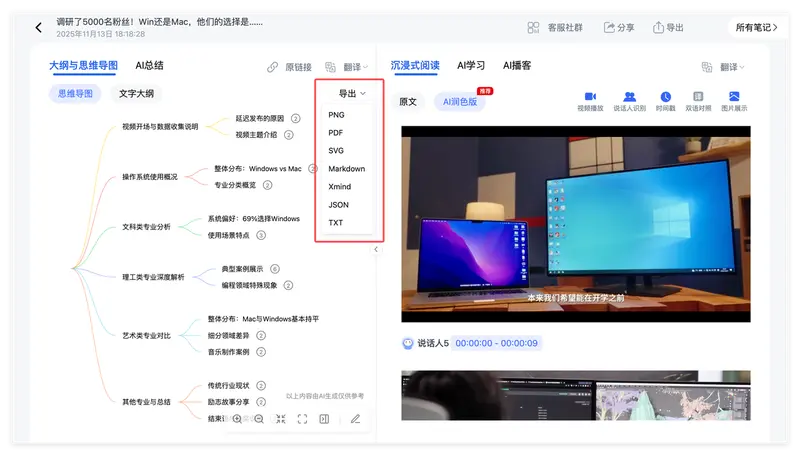The width and height of the screenshot is (800, 455).
Task: Click 系统偏好：69%选择Windows node
Action: point(254,218)
